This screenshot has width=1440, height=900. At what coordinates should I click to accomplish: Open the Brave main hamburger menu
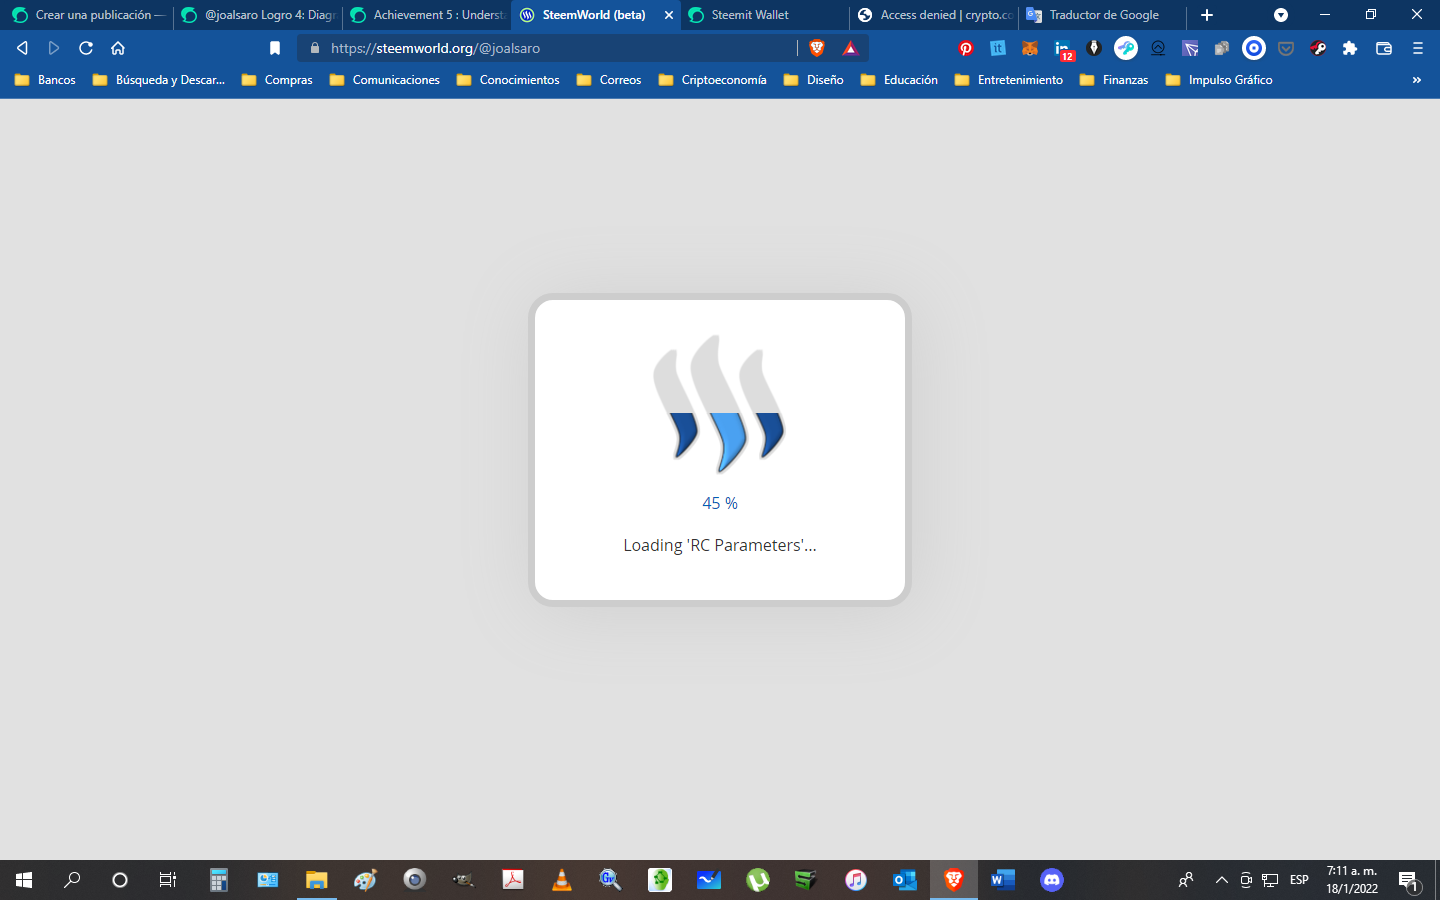click(x=1417, y=48)
